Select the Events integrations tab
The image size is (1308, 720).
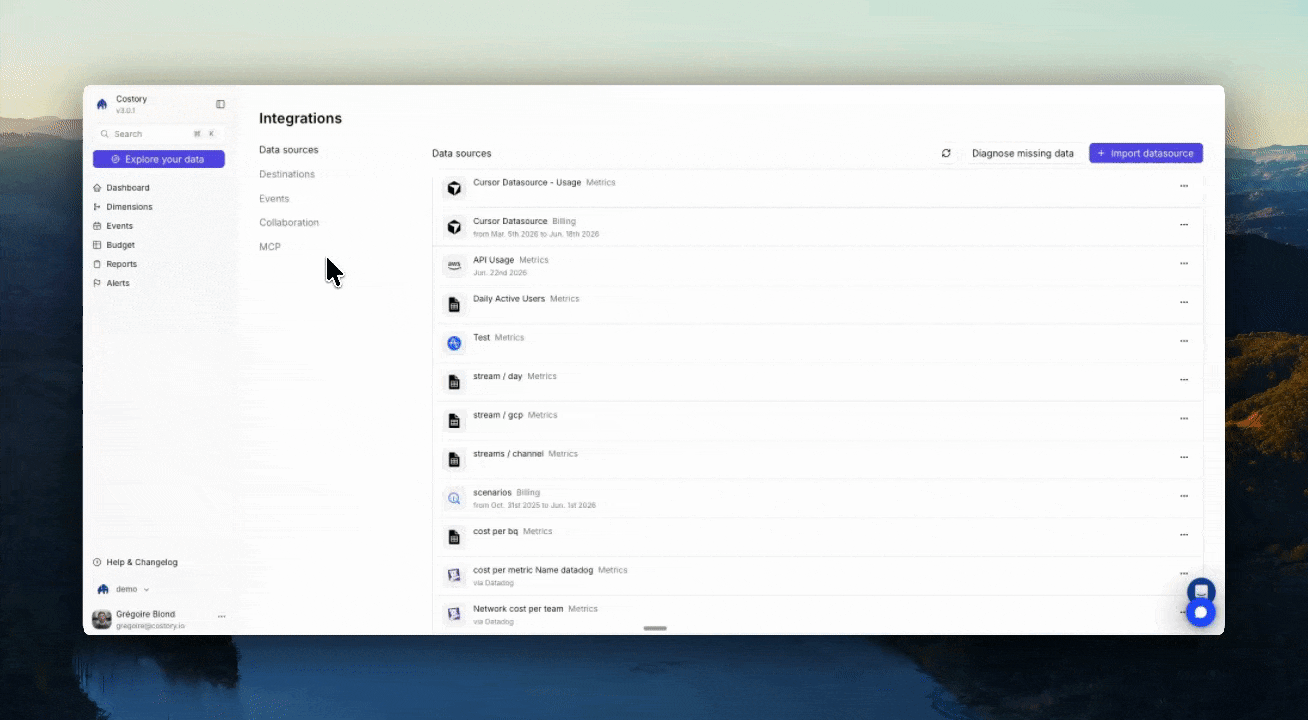(x=274, y=198)
